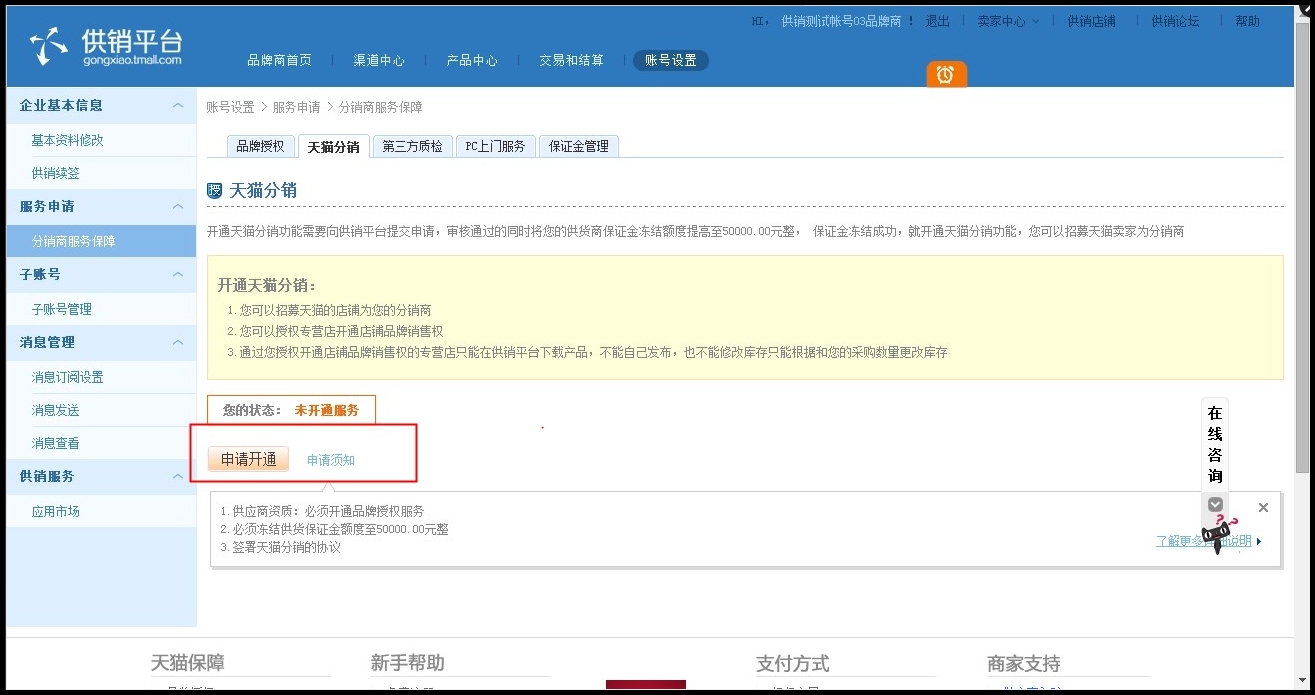Click the 天猫保障 footer heading
Viewport: 1315px width, 695px height.
(x=188, y=663)
